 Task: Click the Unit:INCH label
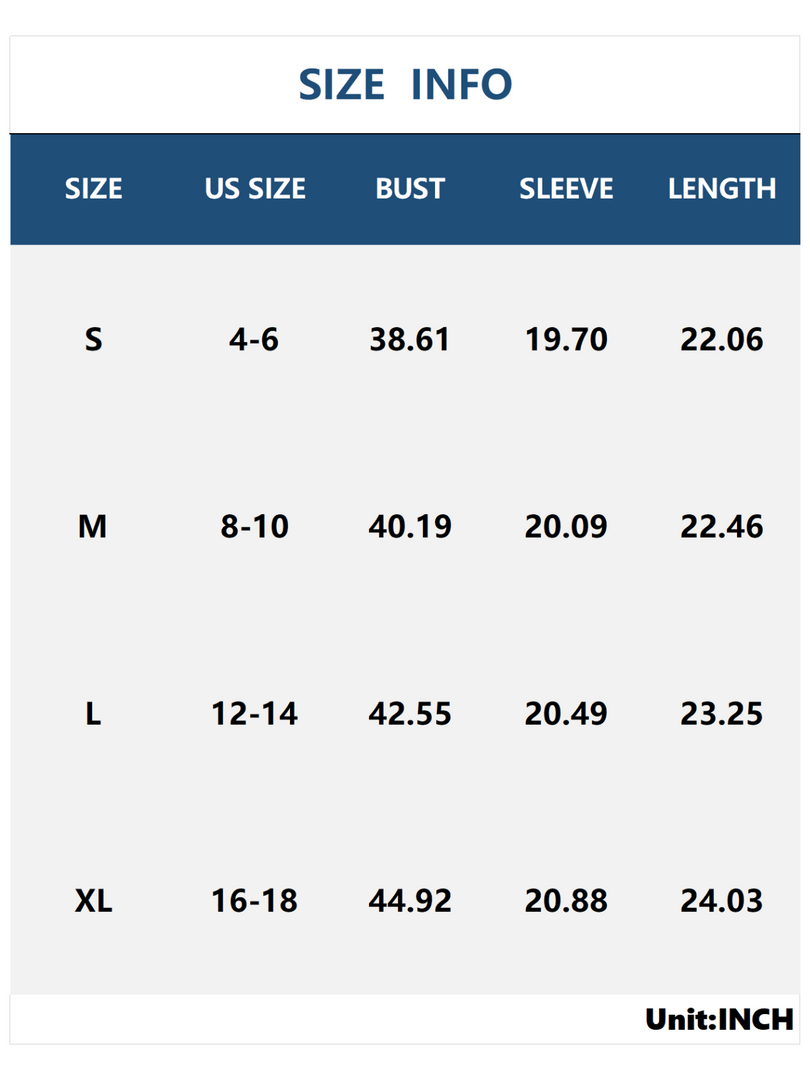(719, 1020)
